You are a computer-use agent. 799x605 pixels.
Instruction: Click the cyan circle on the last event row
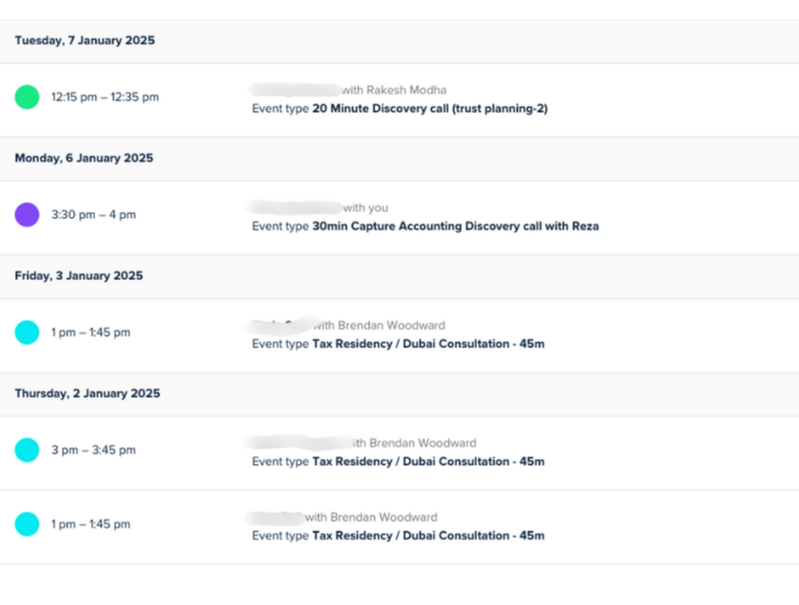(x=27, y=524)
